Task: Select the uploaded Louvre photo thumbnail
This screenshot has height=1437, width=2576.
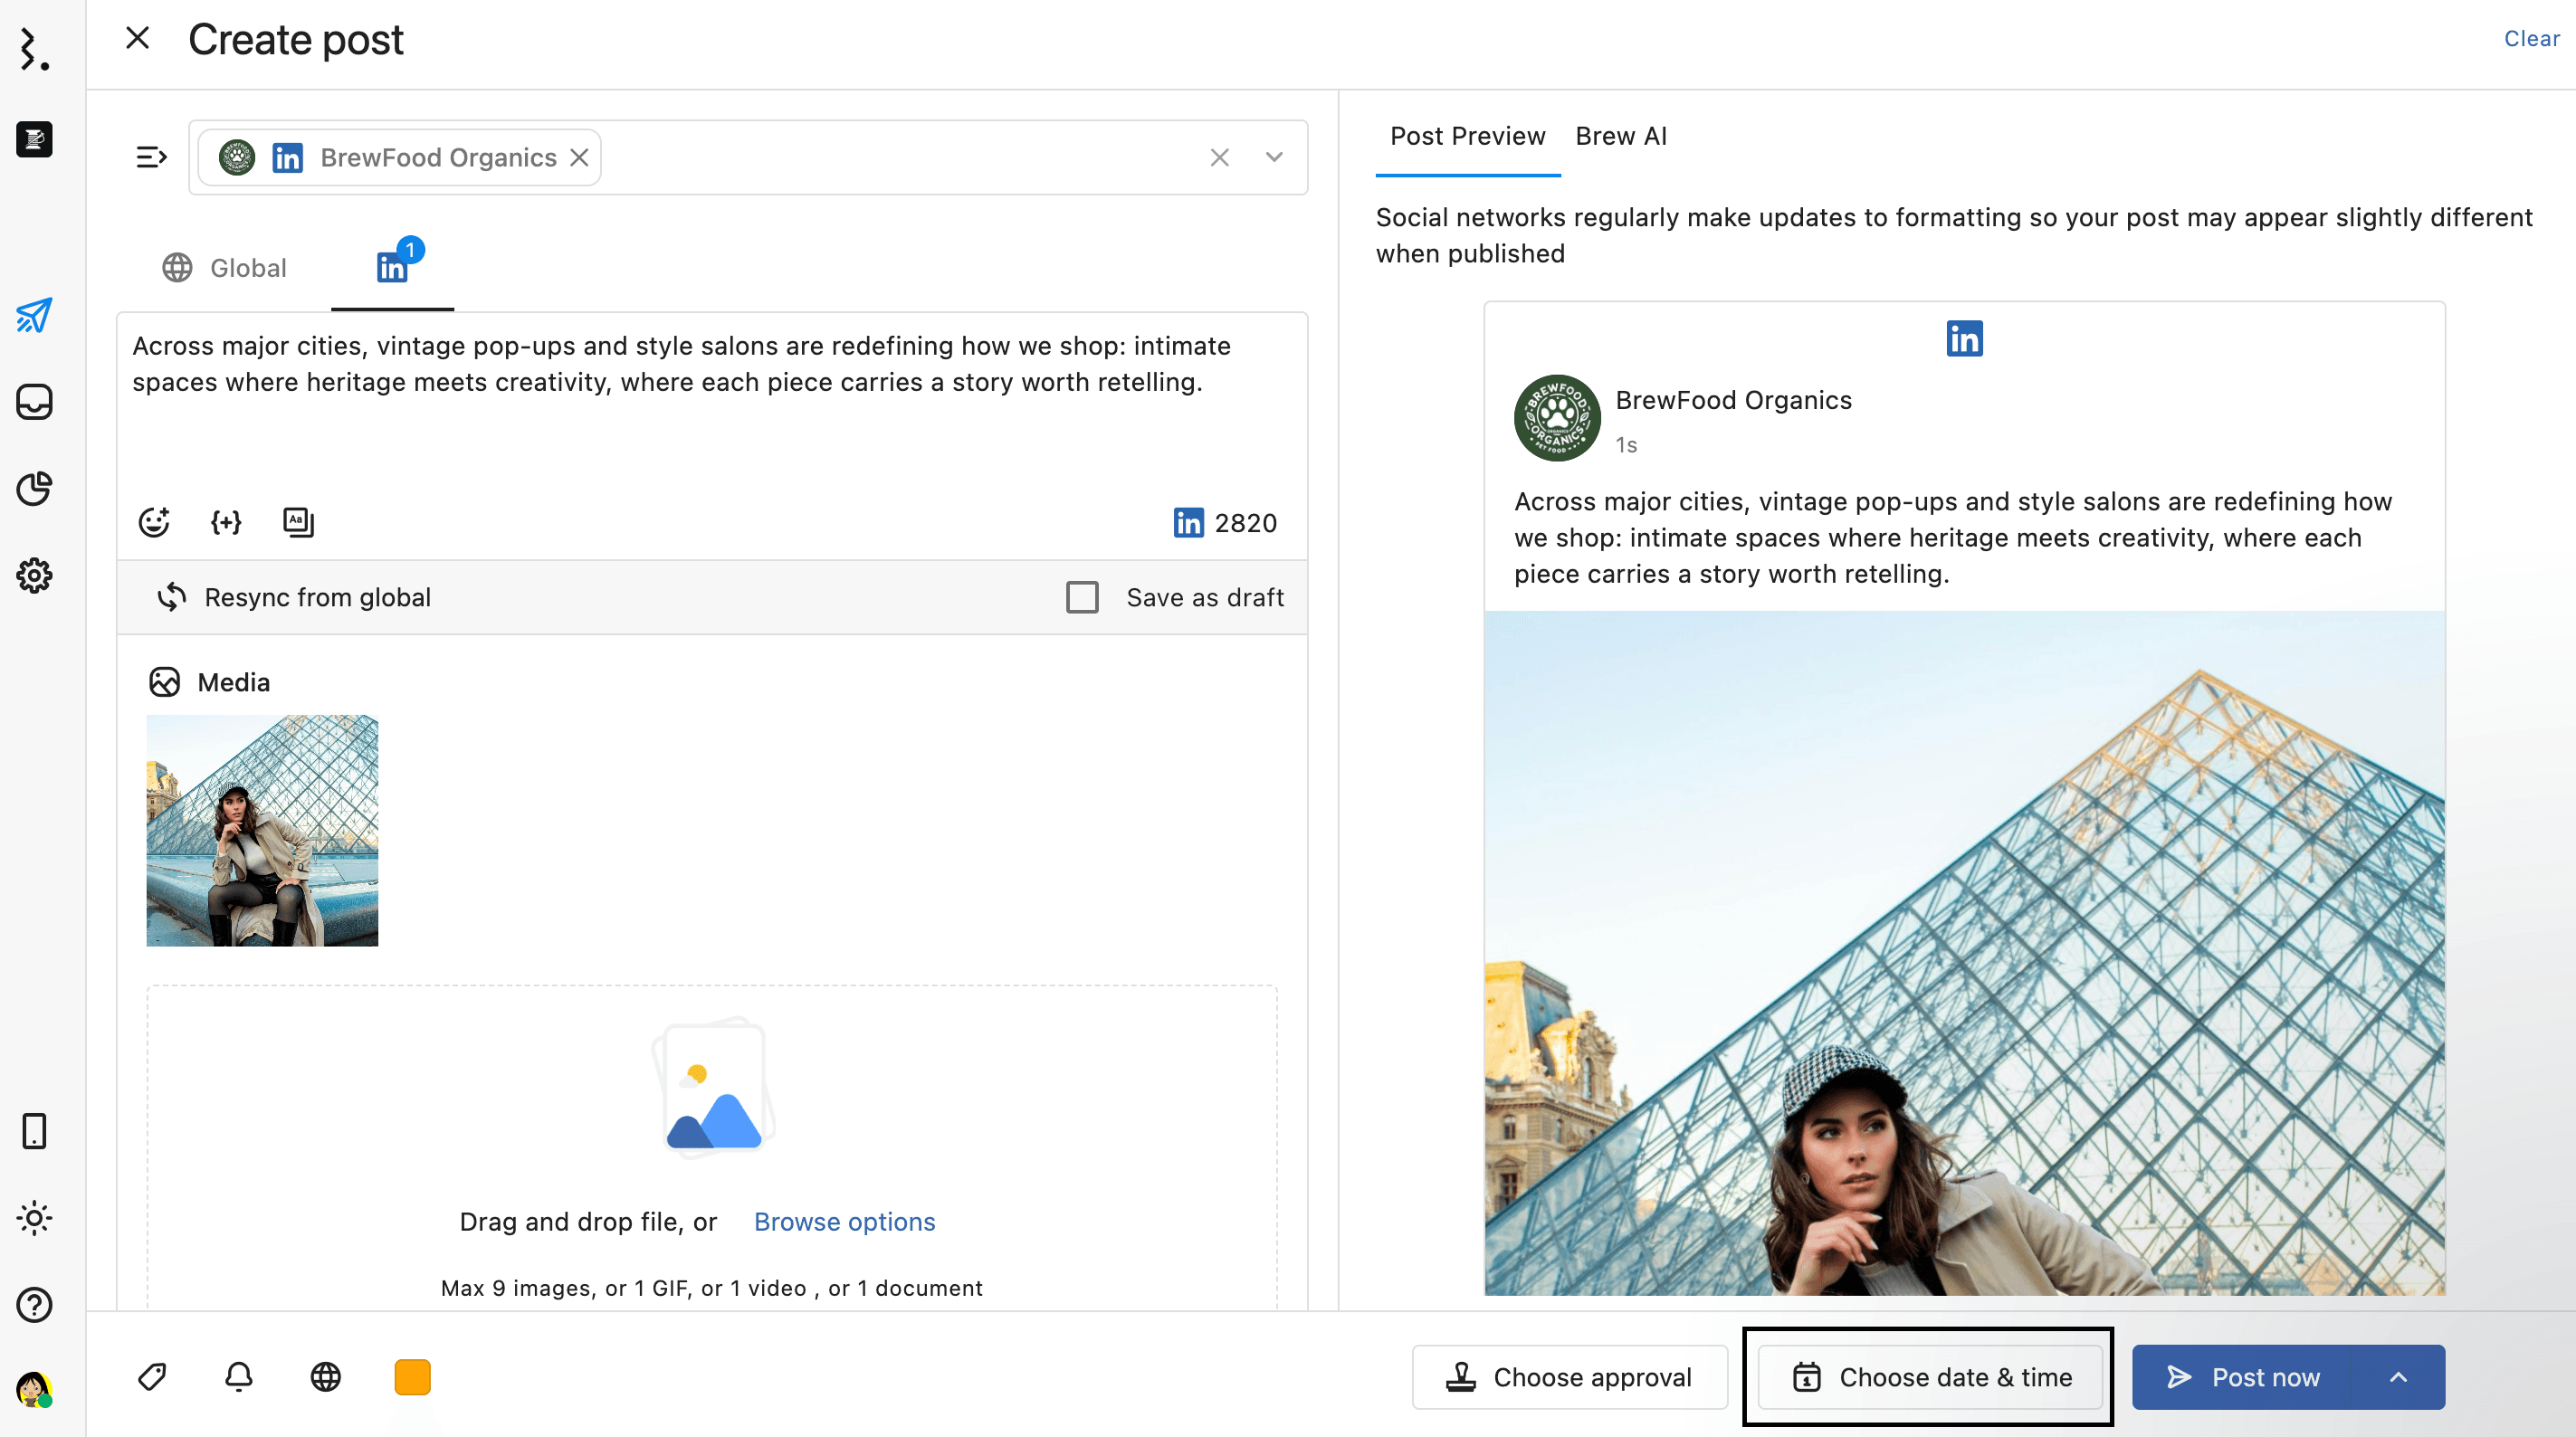Action: [x=262, y=830]
